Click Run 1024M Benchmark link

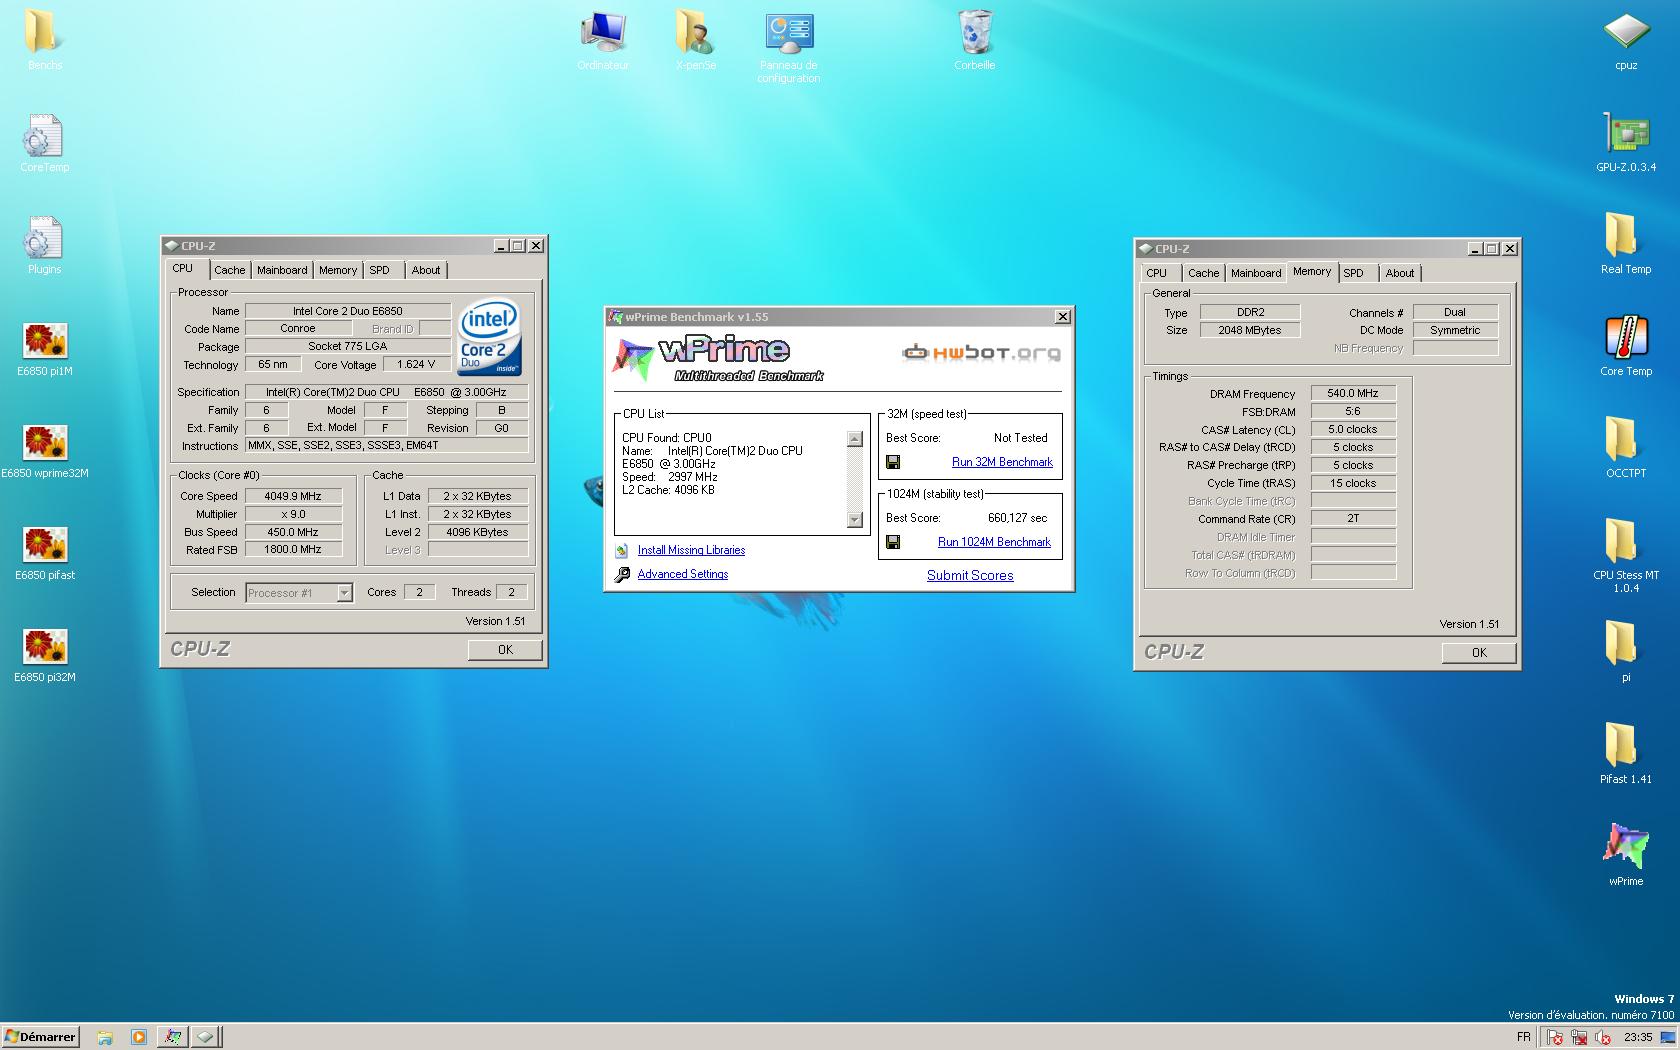[994, 542]
